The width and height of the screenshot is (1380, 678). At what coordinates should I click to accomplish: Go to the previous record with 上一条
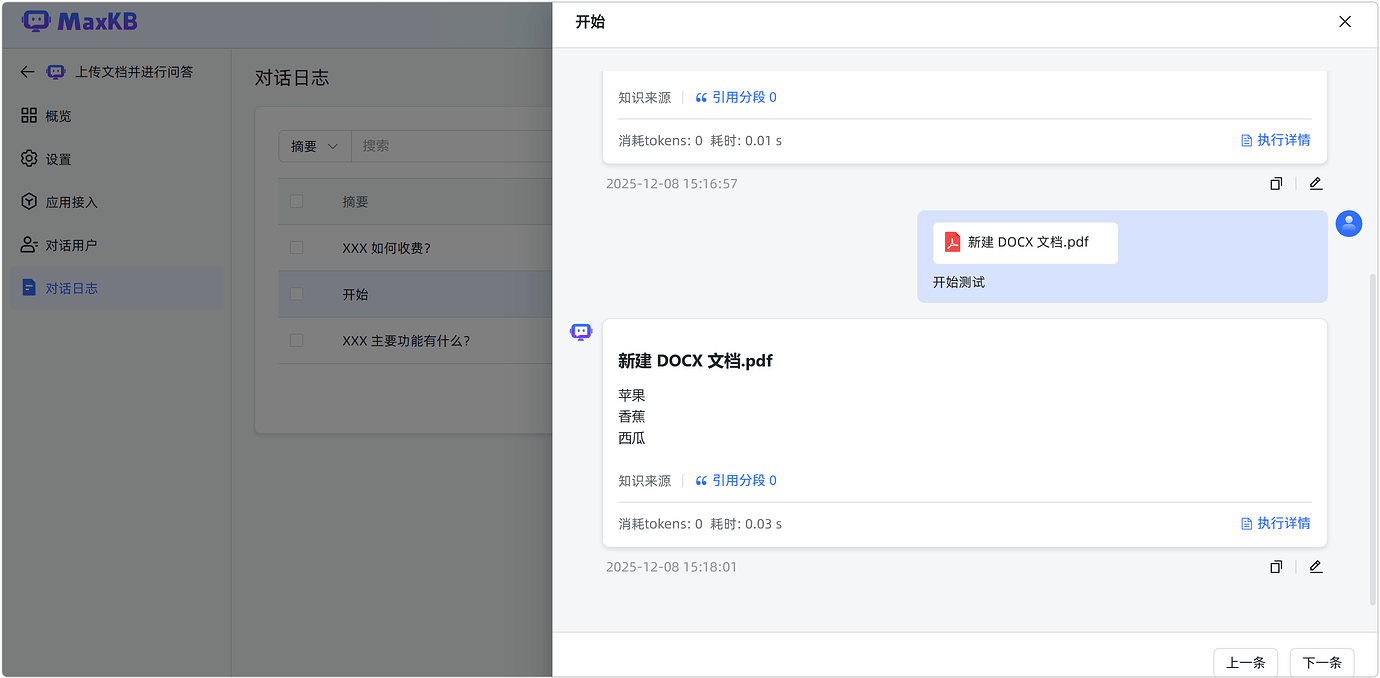[x=1245, y=662]
